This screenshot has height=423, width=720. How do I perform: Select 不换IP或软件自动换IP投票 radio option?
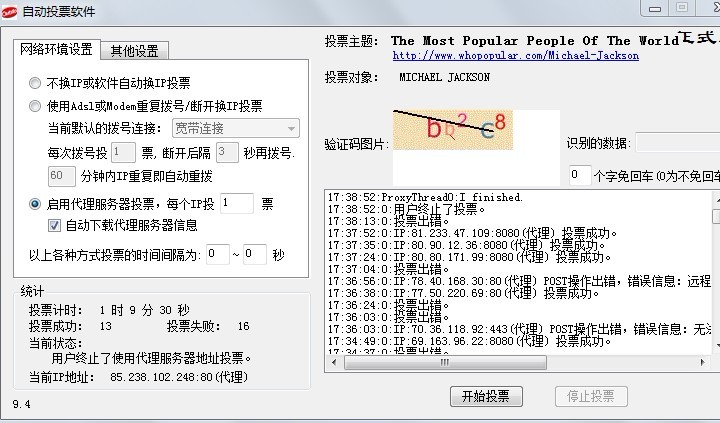pyautogui.click(x=35, y=83)
